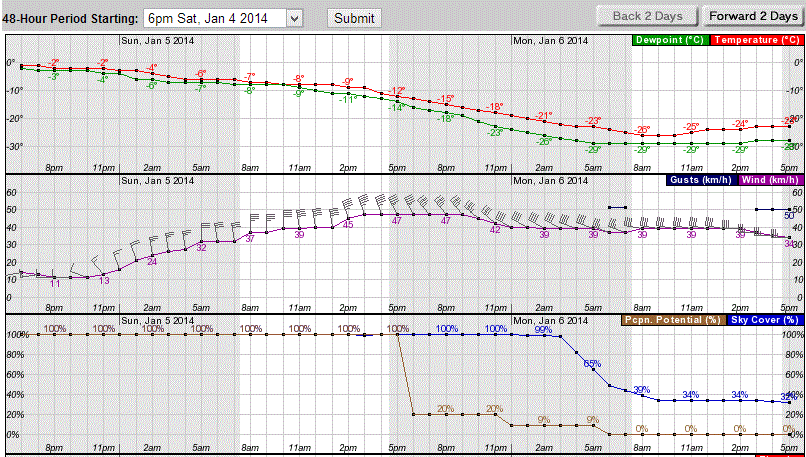Click the wind speed 45 data label

coord(348,224)
